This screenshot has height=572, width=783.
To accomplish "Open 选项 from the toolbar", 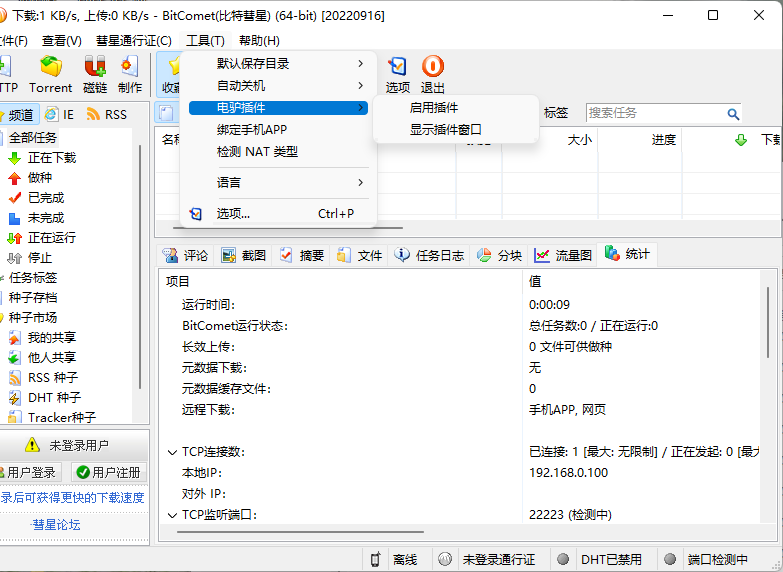I will click(397, 74).
